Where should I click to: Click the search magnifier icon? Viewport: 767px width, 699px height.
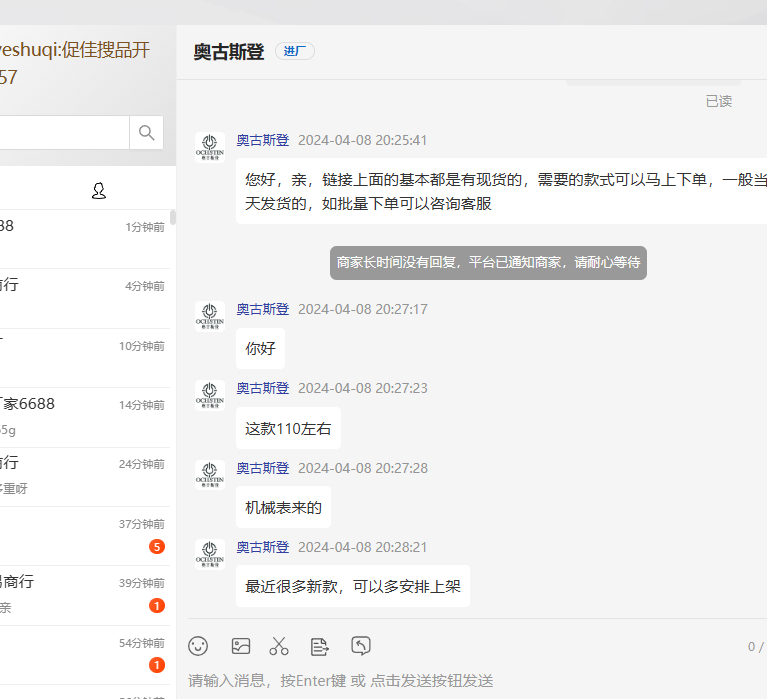147,132
